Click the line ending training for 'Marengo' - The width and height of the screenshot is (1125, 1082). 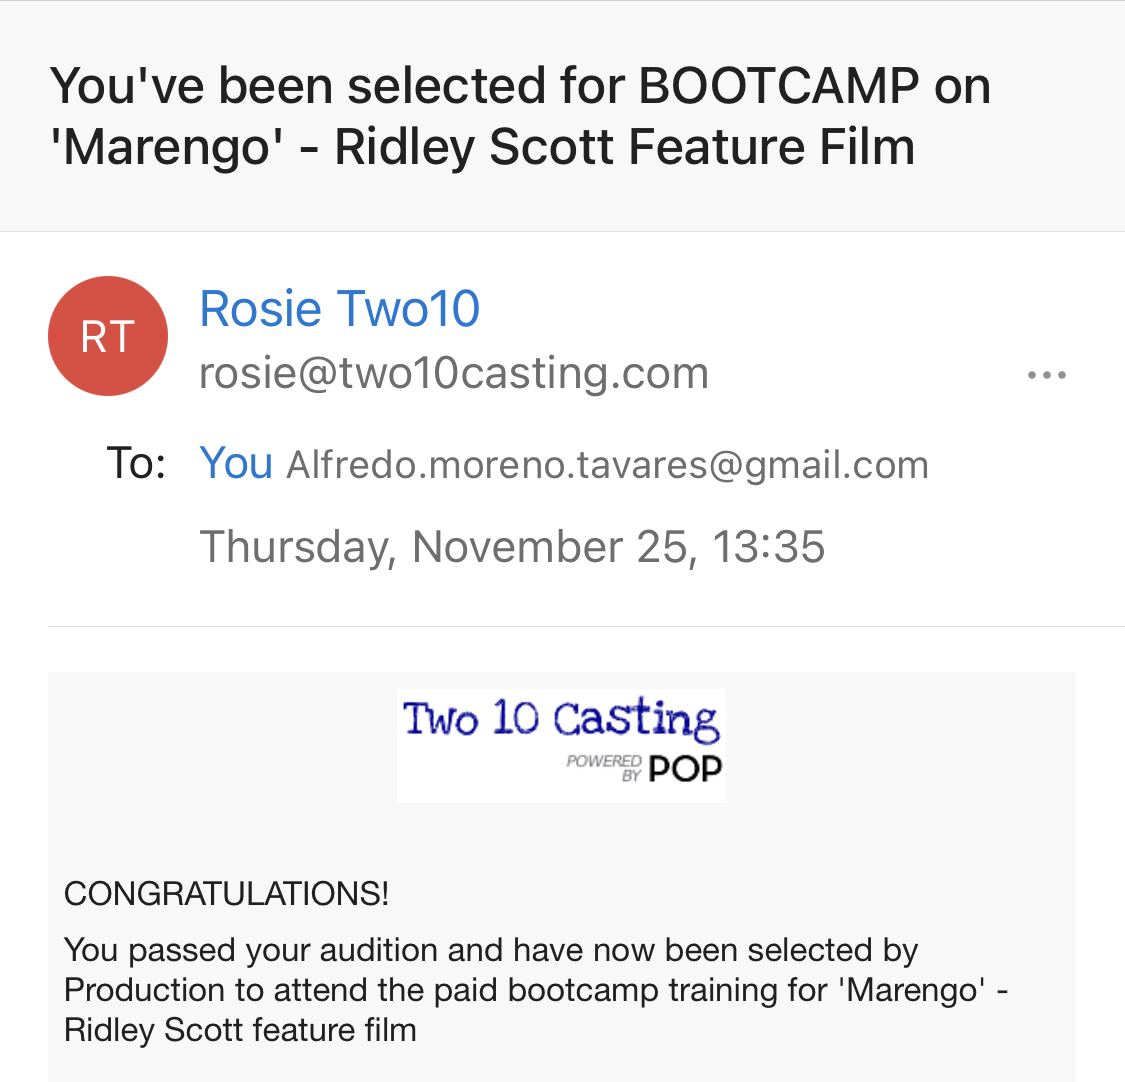[x=536, y=990]
